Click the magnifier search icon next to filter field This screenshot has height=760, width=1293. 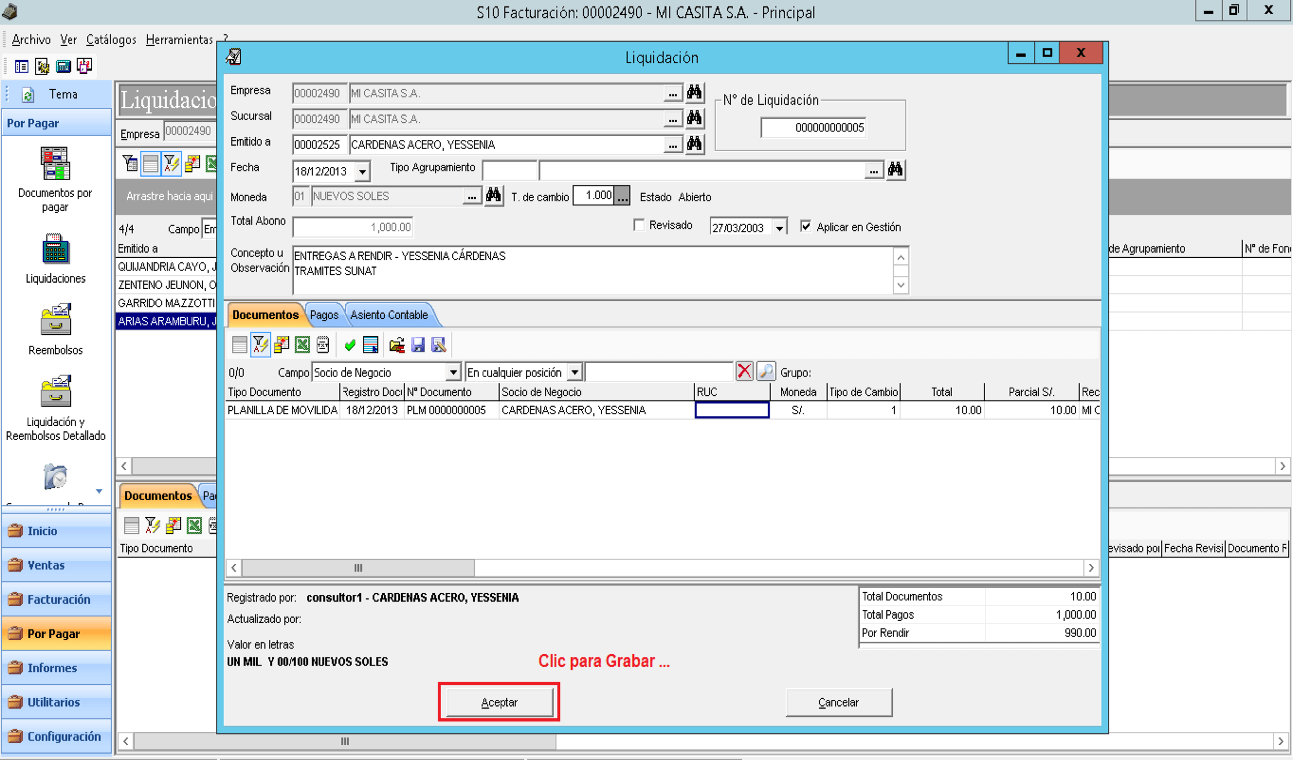click(766, 371)
